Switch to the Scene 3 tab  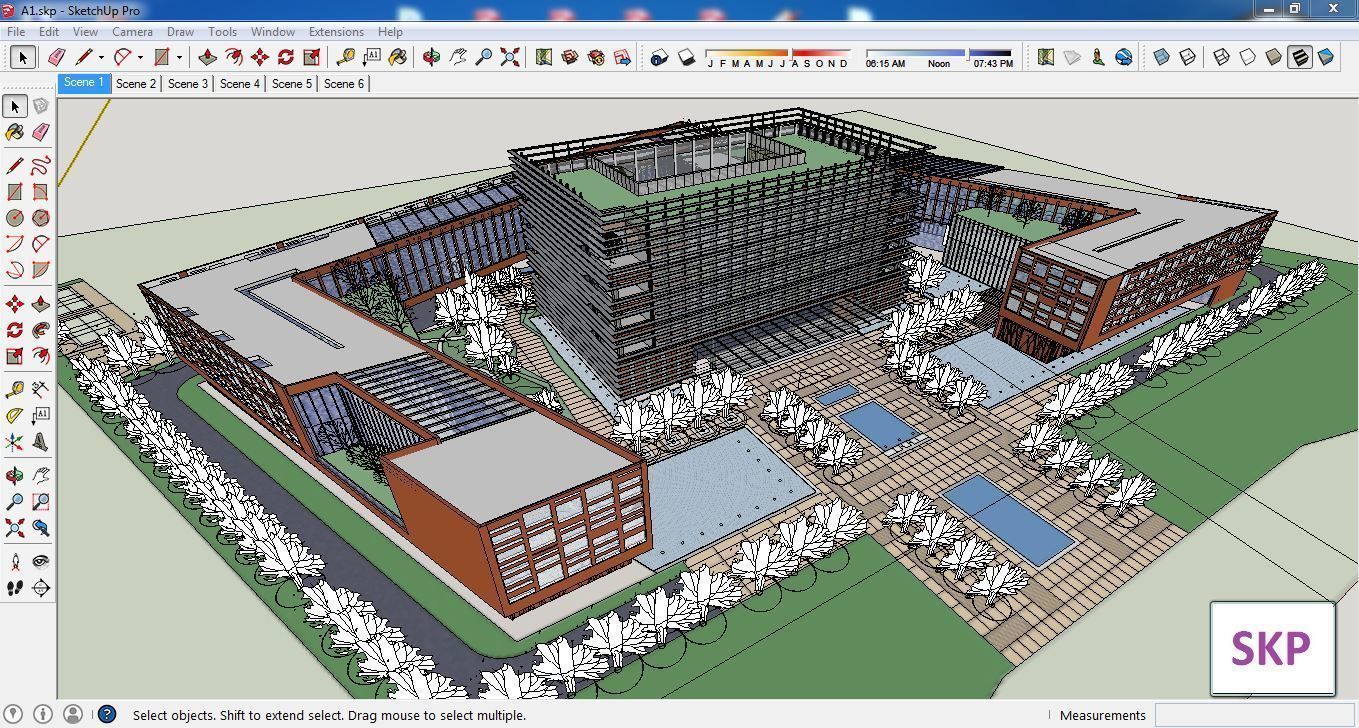click(188, 84)
